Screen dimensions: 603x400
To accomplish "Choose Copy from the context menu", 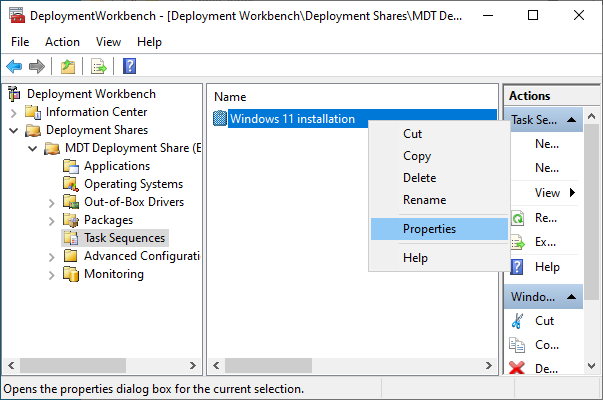I will click(x=439, y=156).
